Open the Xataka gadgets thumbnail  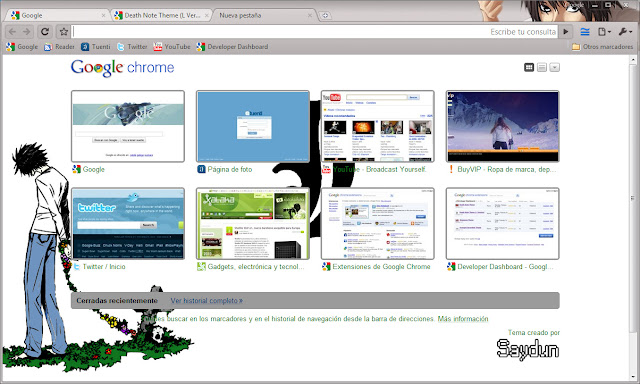pos(253,224)
